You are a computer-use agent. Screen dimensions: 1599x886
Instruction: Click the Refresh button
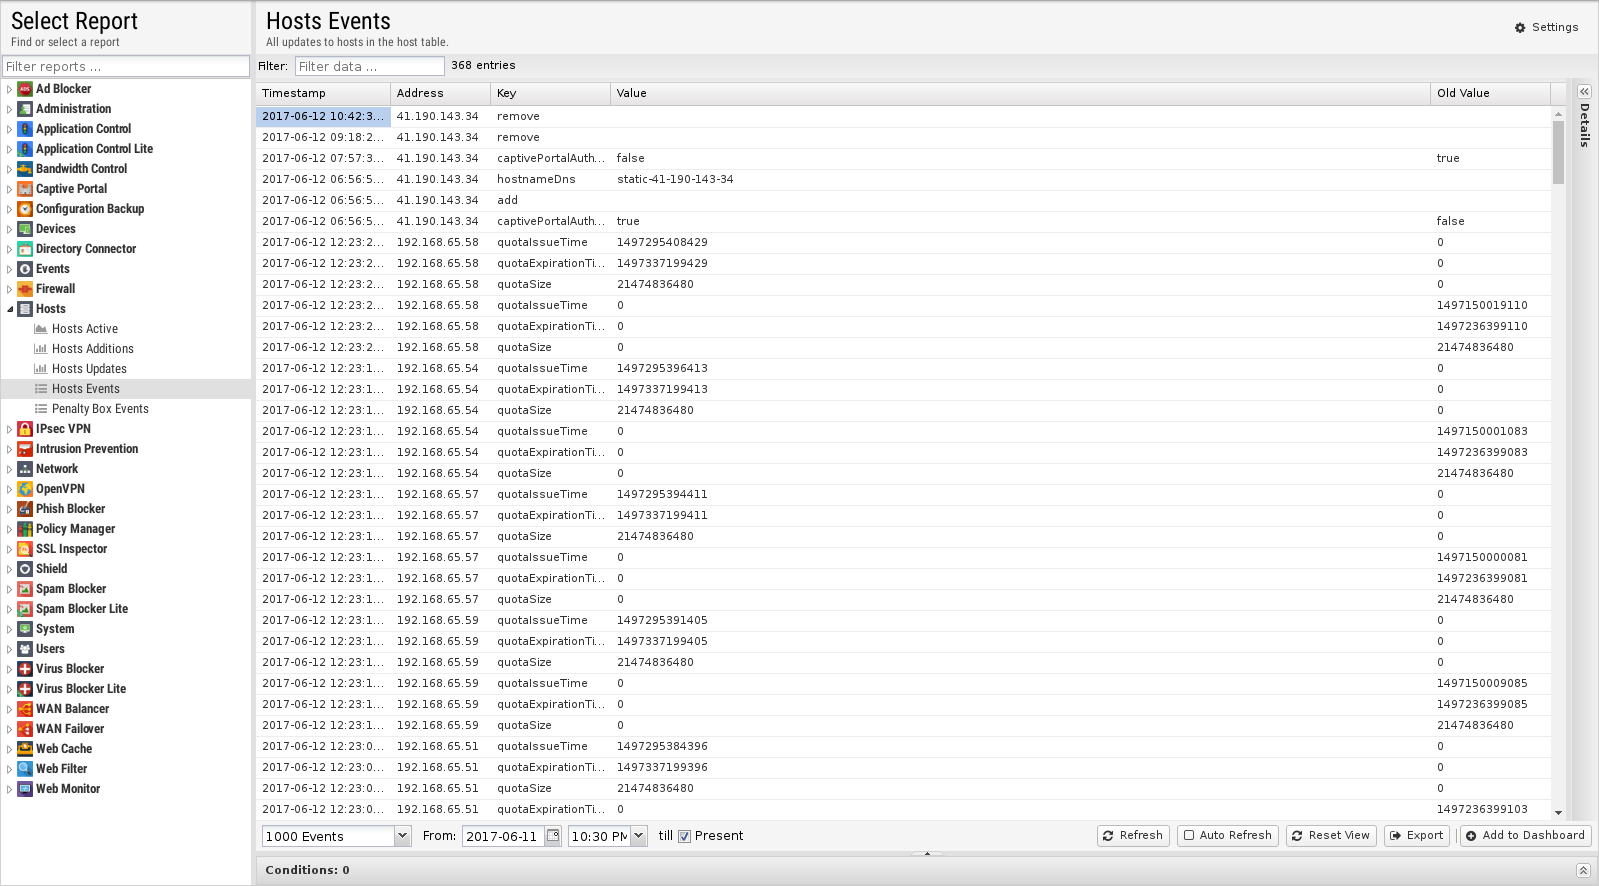(1133, 835)
